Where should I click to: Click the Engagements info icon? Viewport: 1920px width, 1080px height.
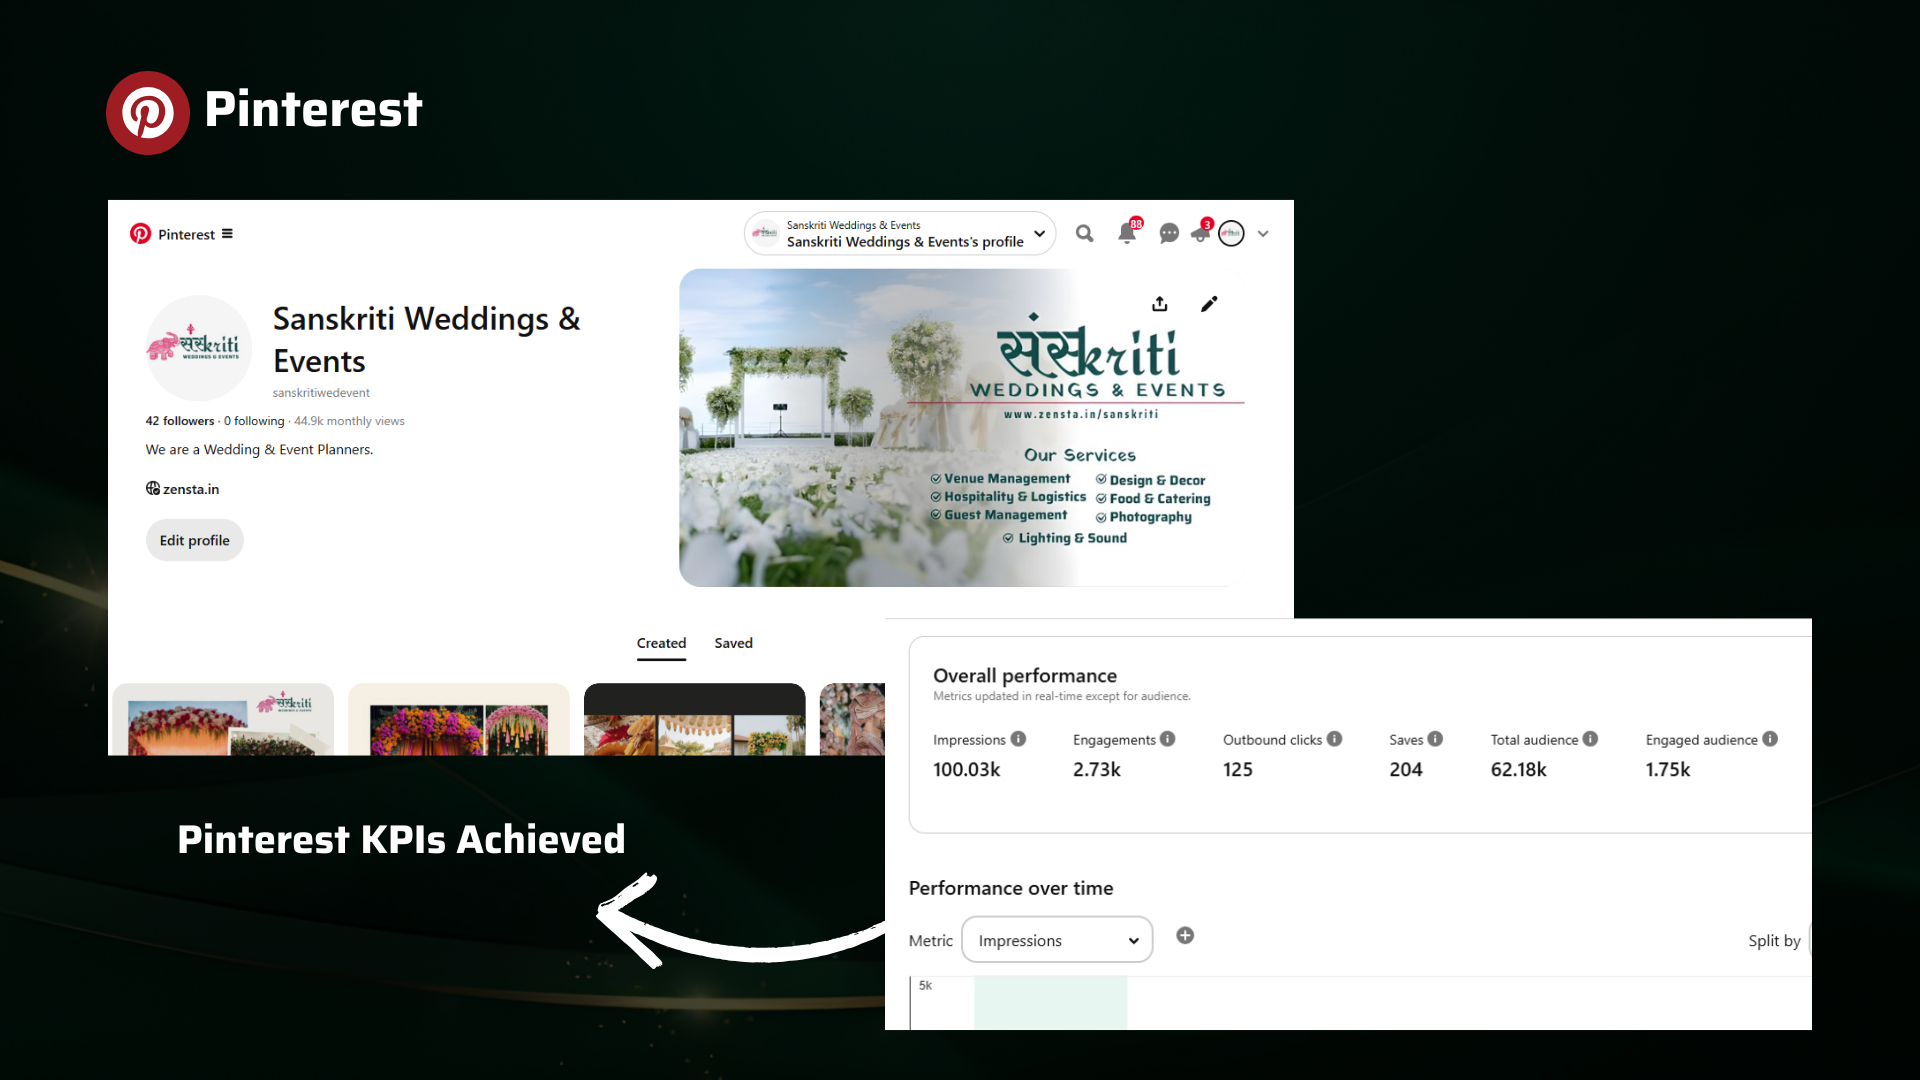[x=1167, y=739]
